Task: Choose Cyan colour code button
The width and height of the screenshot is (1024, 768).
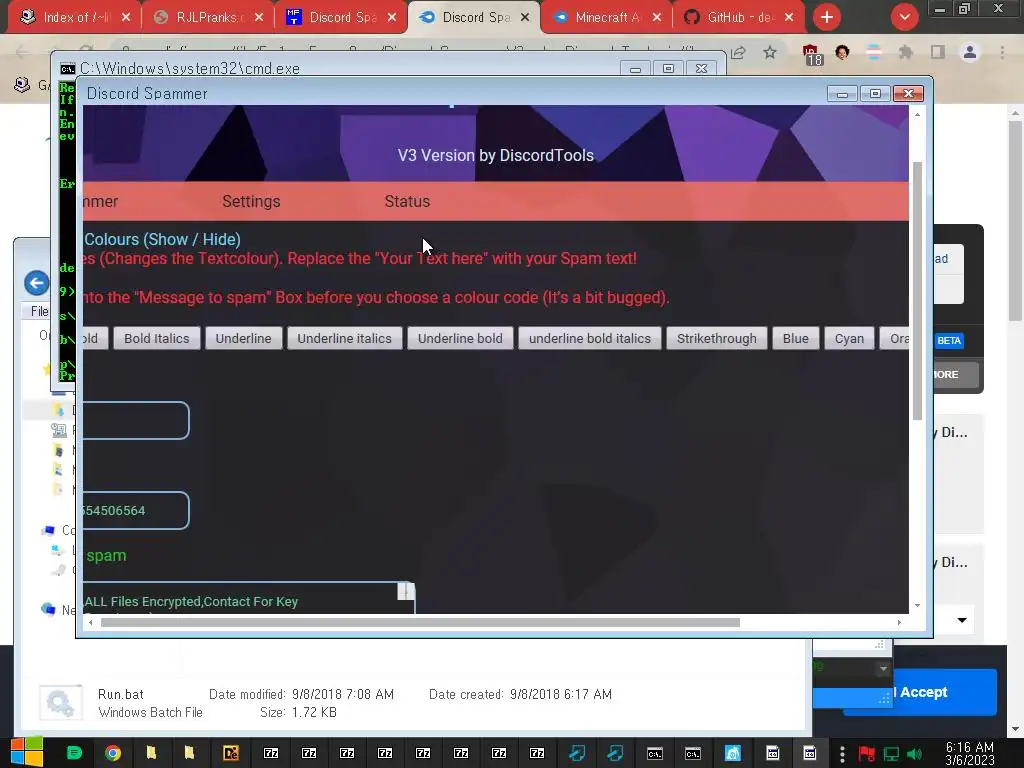Action: point(849,338)
